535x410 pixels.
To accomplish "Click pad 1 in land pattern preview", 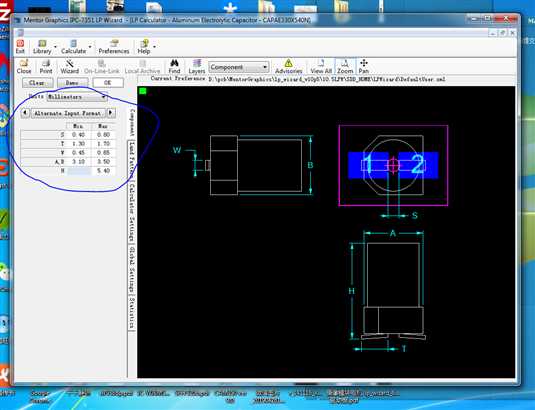I will point(367,165).
